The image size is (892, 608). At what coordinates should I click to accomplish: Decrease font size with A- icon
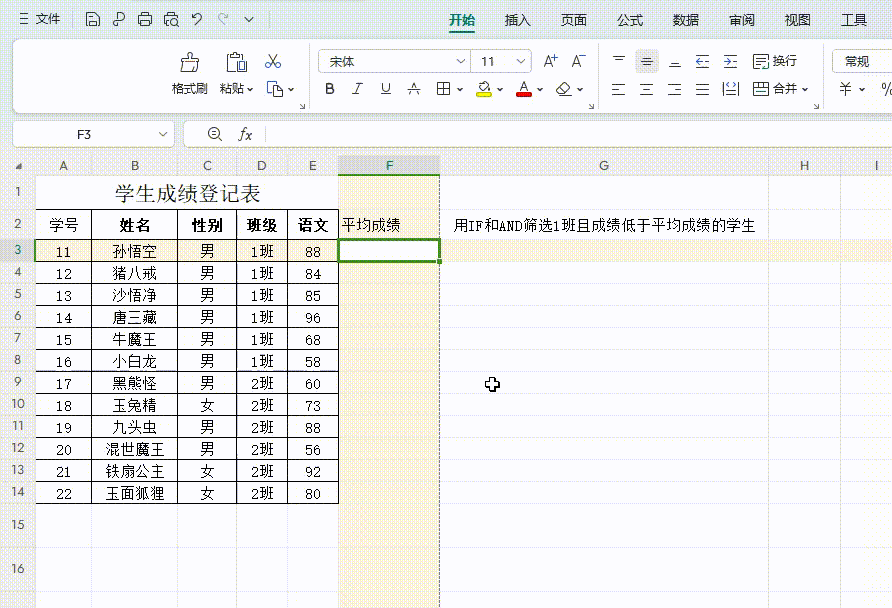578,61
